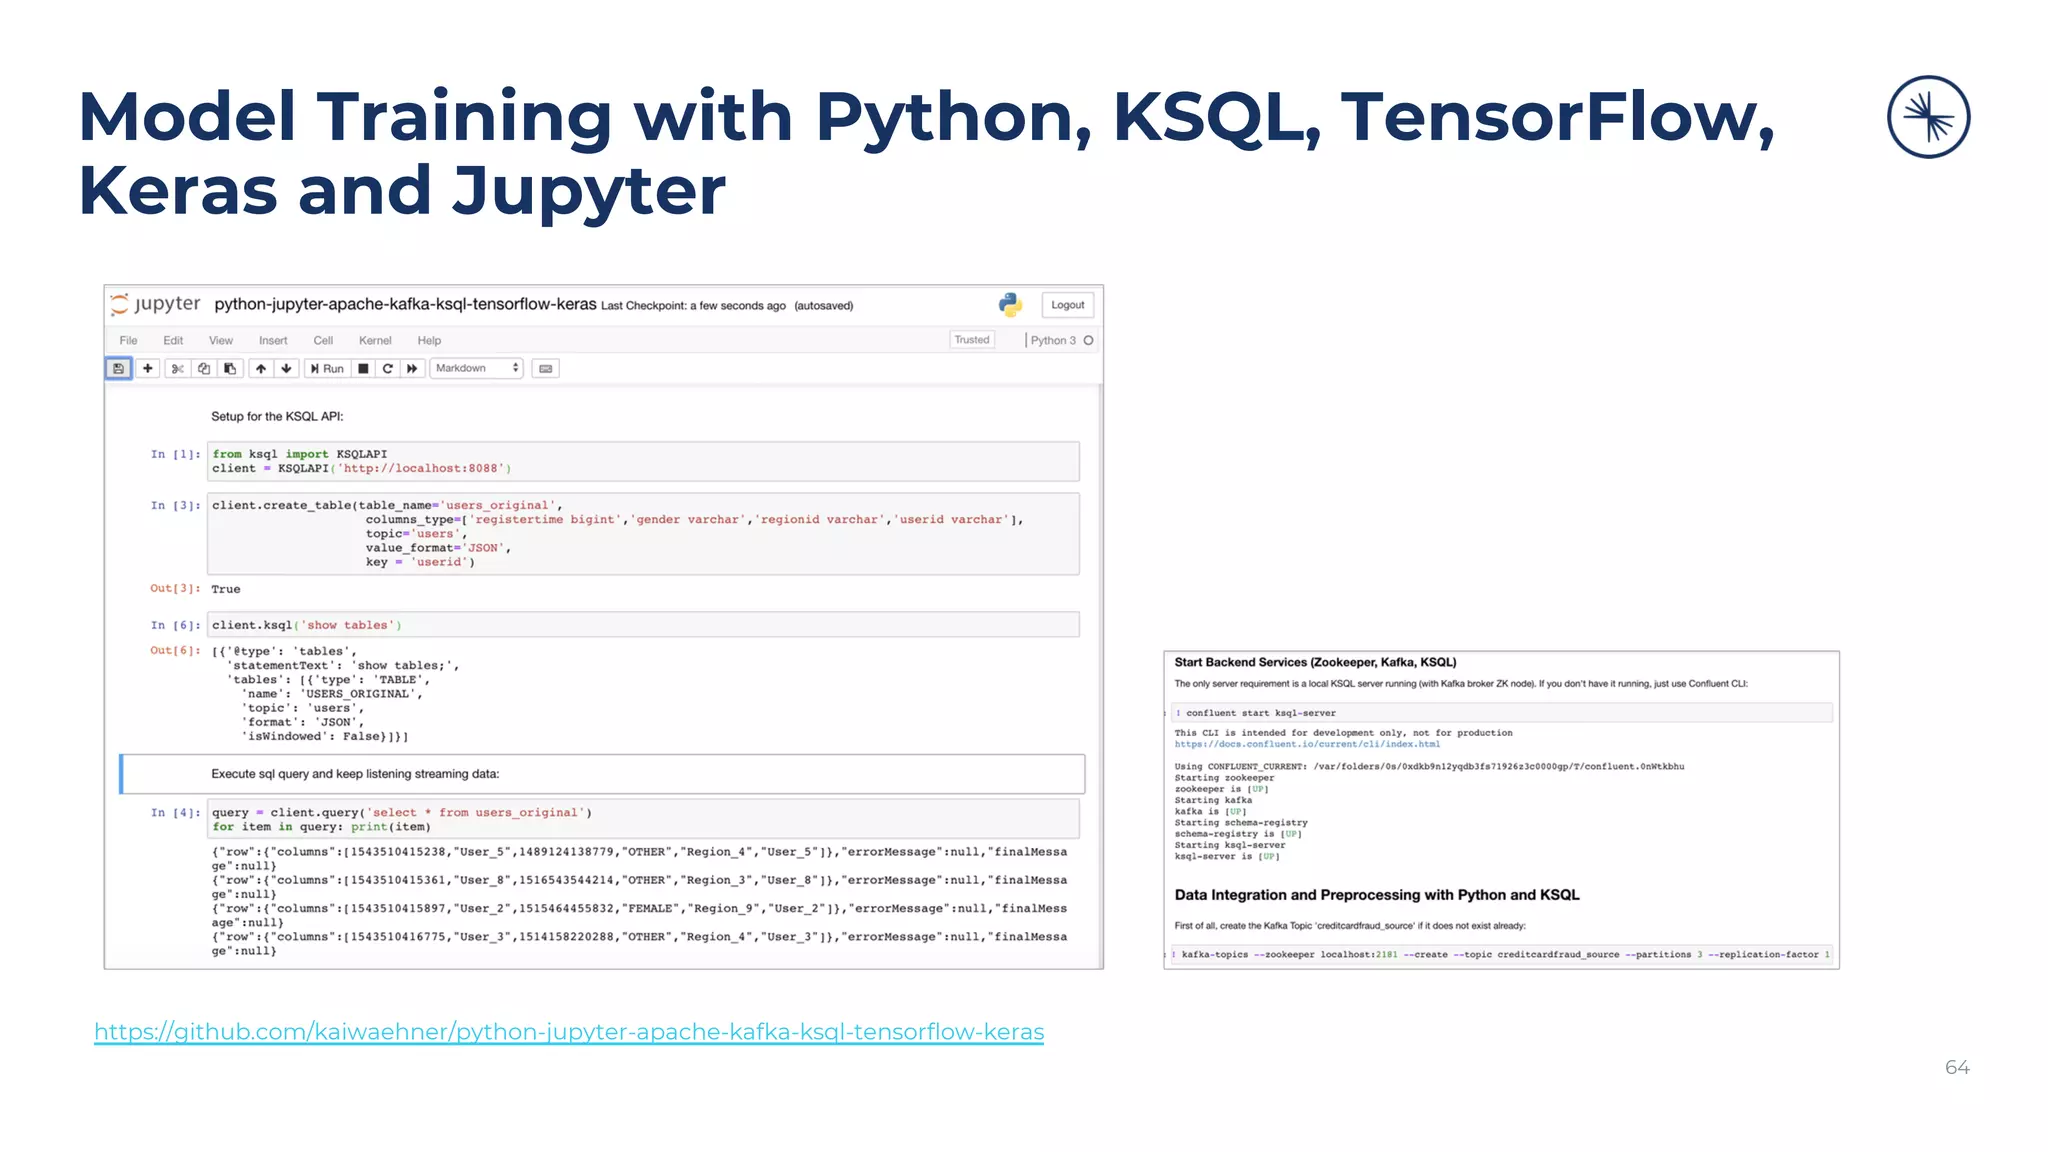Image resolution: width=2048 pixels, height=1152 pixels.
Task: Click 'Start Backend Services' heading
Action: [1315, 662]
